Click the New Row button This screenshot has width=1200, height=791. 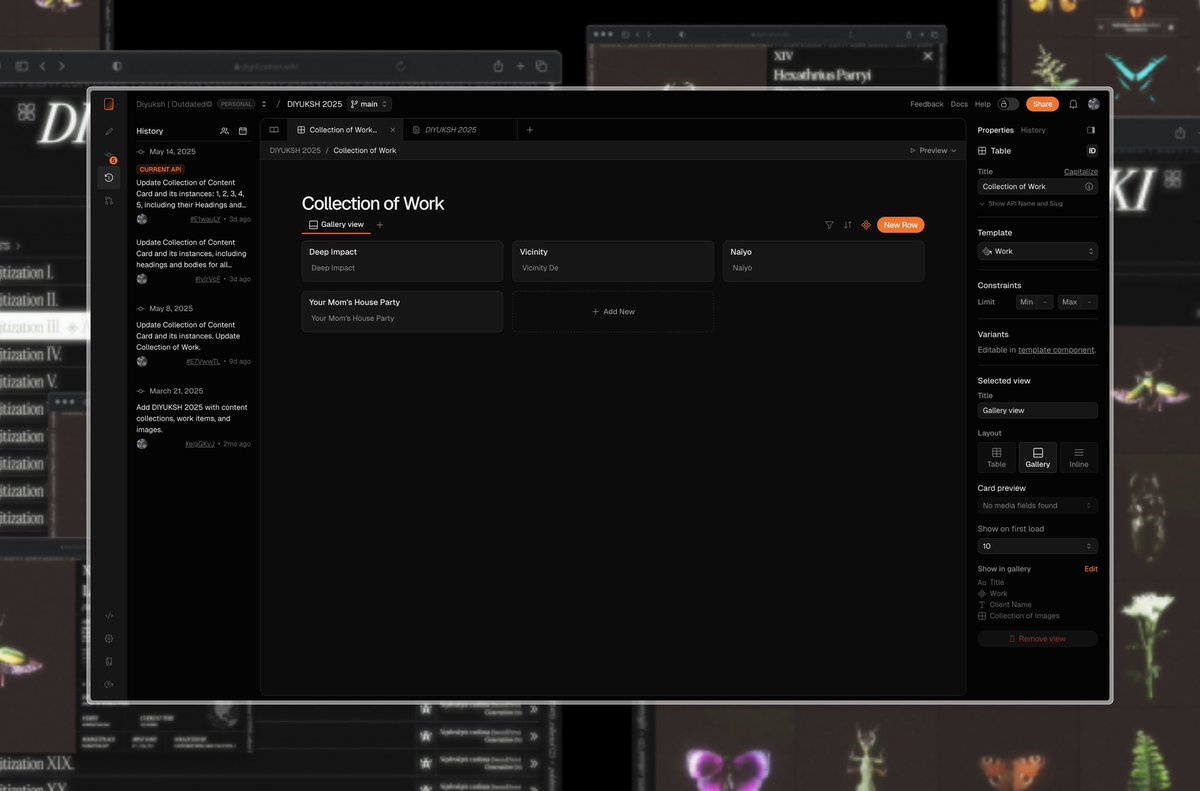coord(901,225)
